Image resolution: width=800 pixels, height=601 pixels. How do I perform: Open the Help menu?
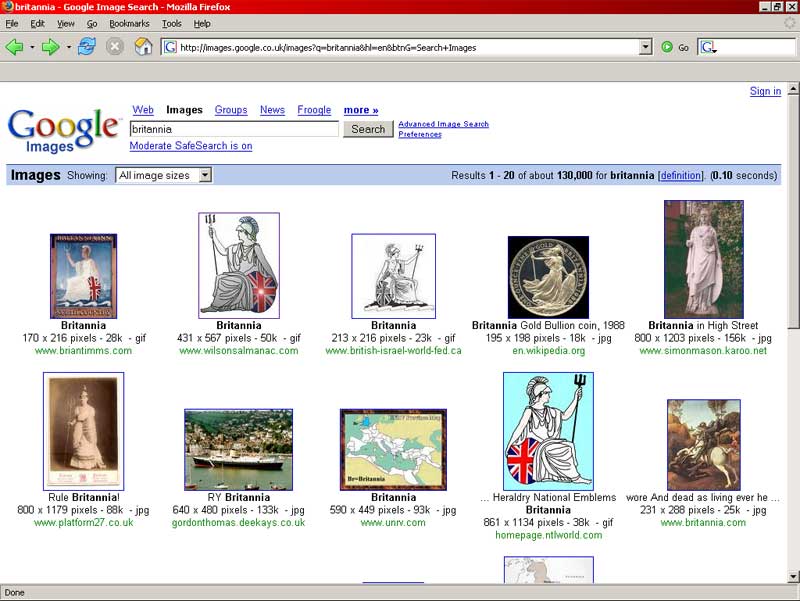[202, 23]
